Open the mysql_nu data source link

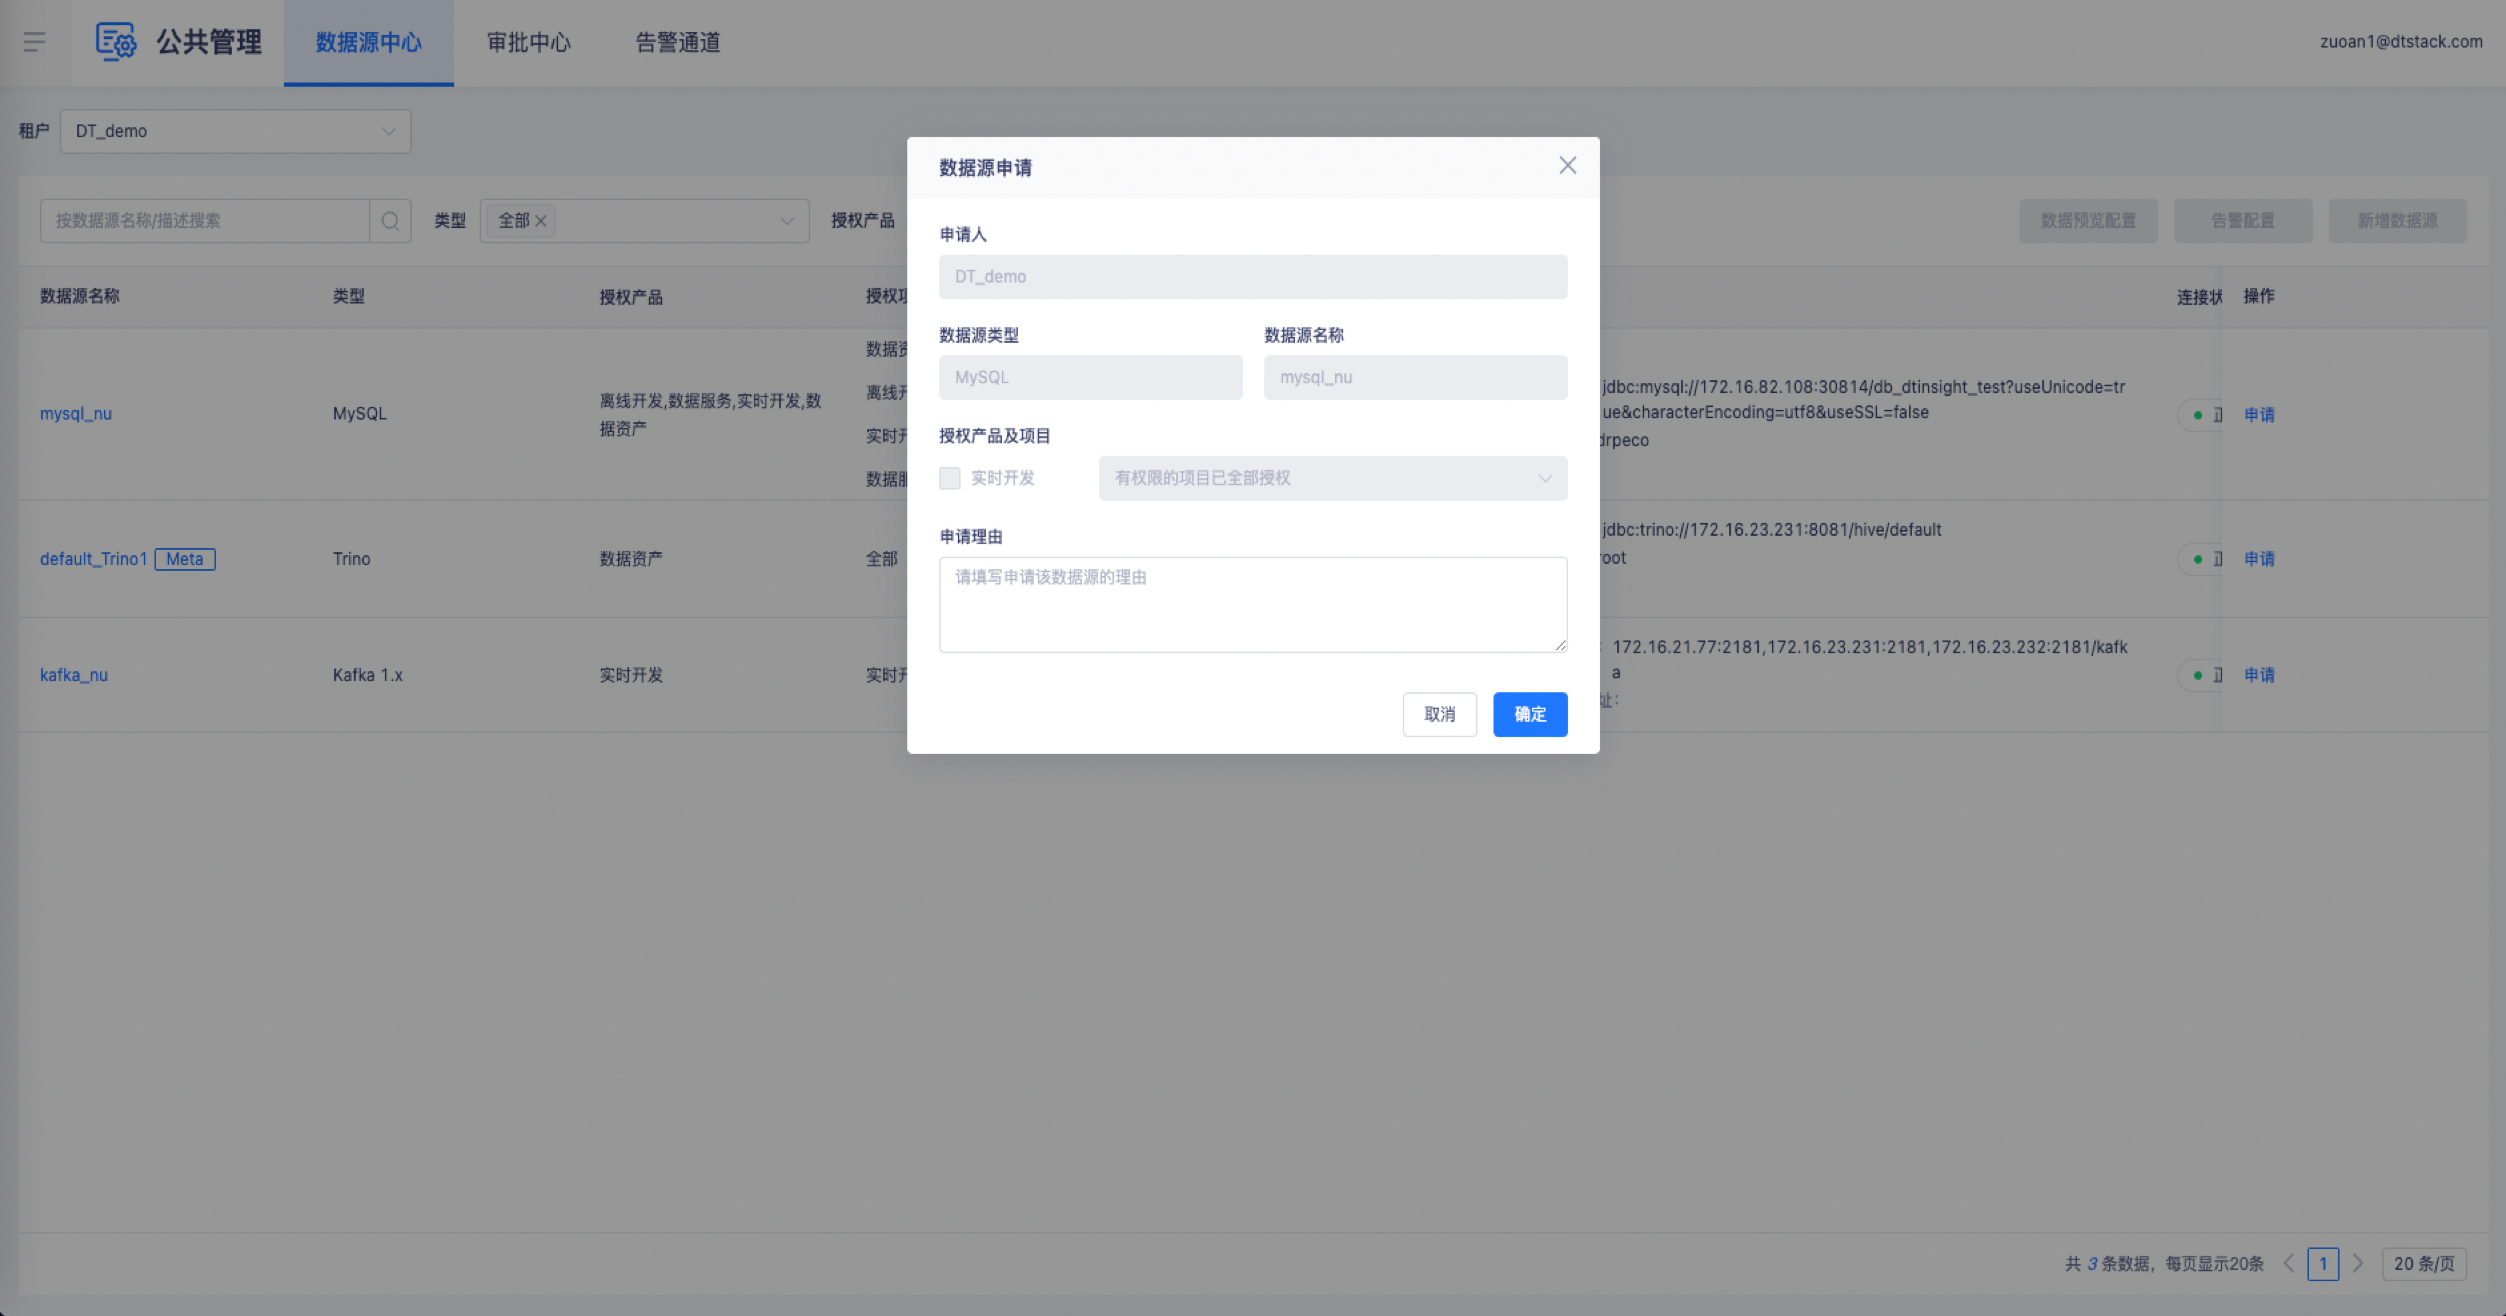pos(76,413)
